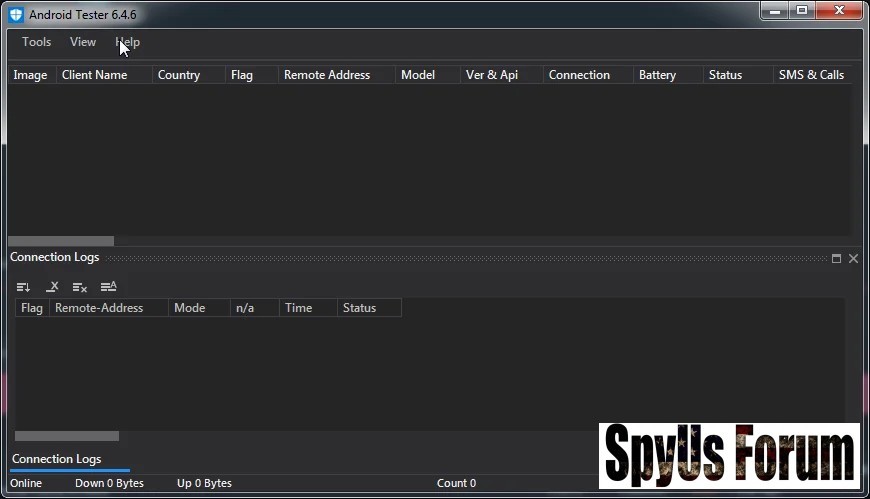Click the first log toolbar sort-down icon

(x=23, y=287)
